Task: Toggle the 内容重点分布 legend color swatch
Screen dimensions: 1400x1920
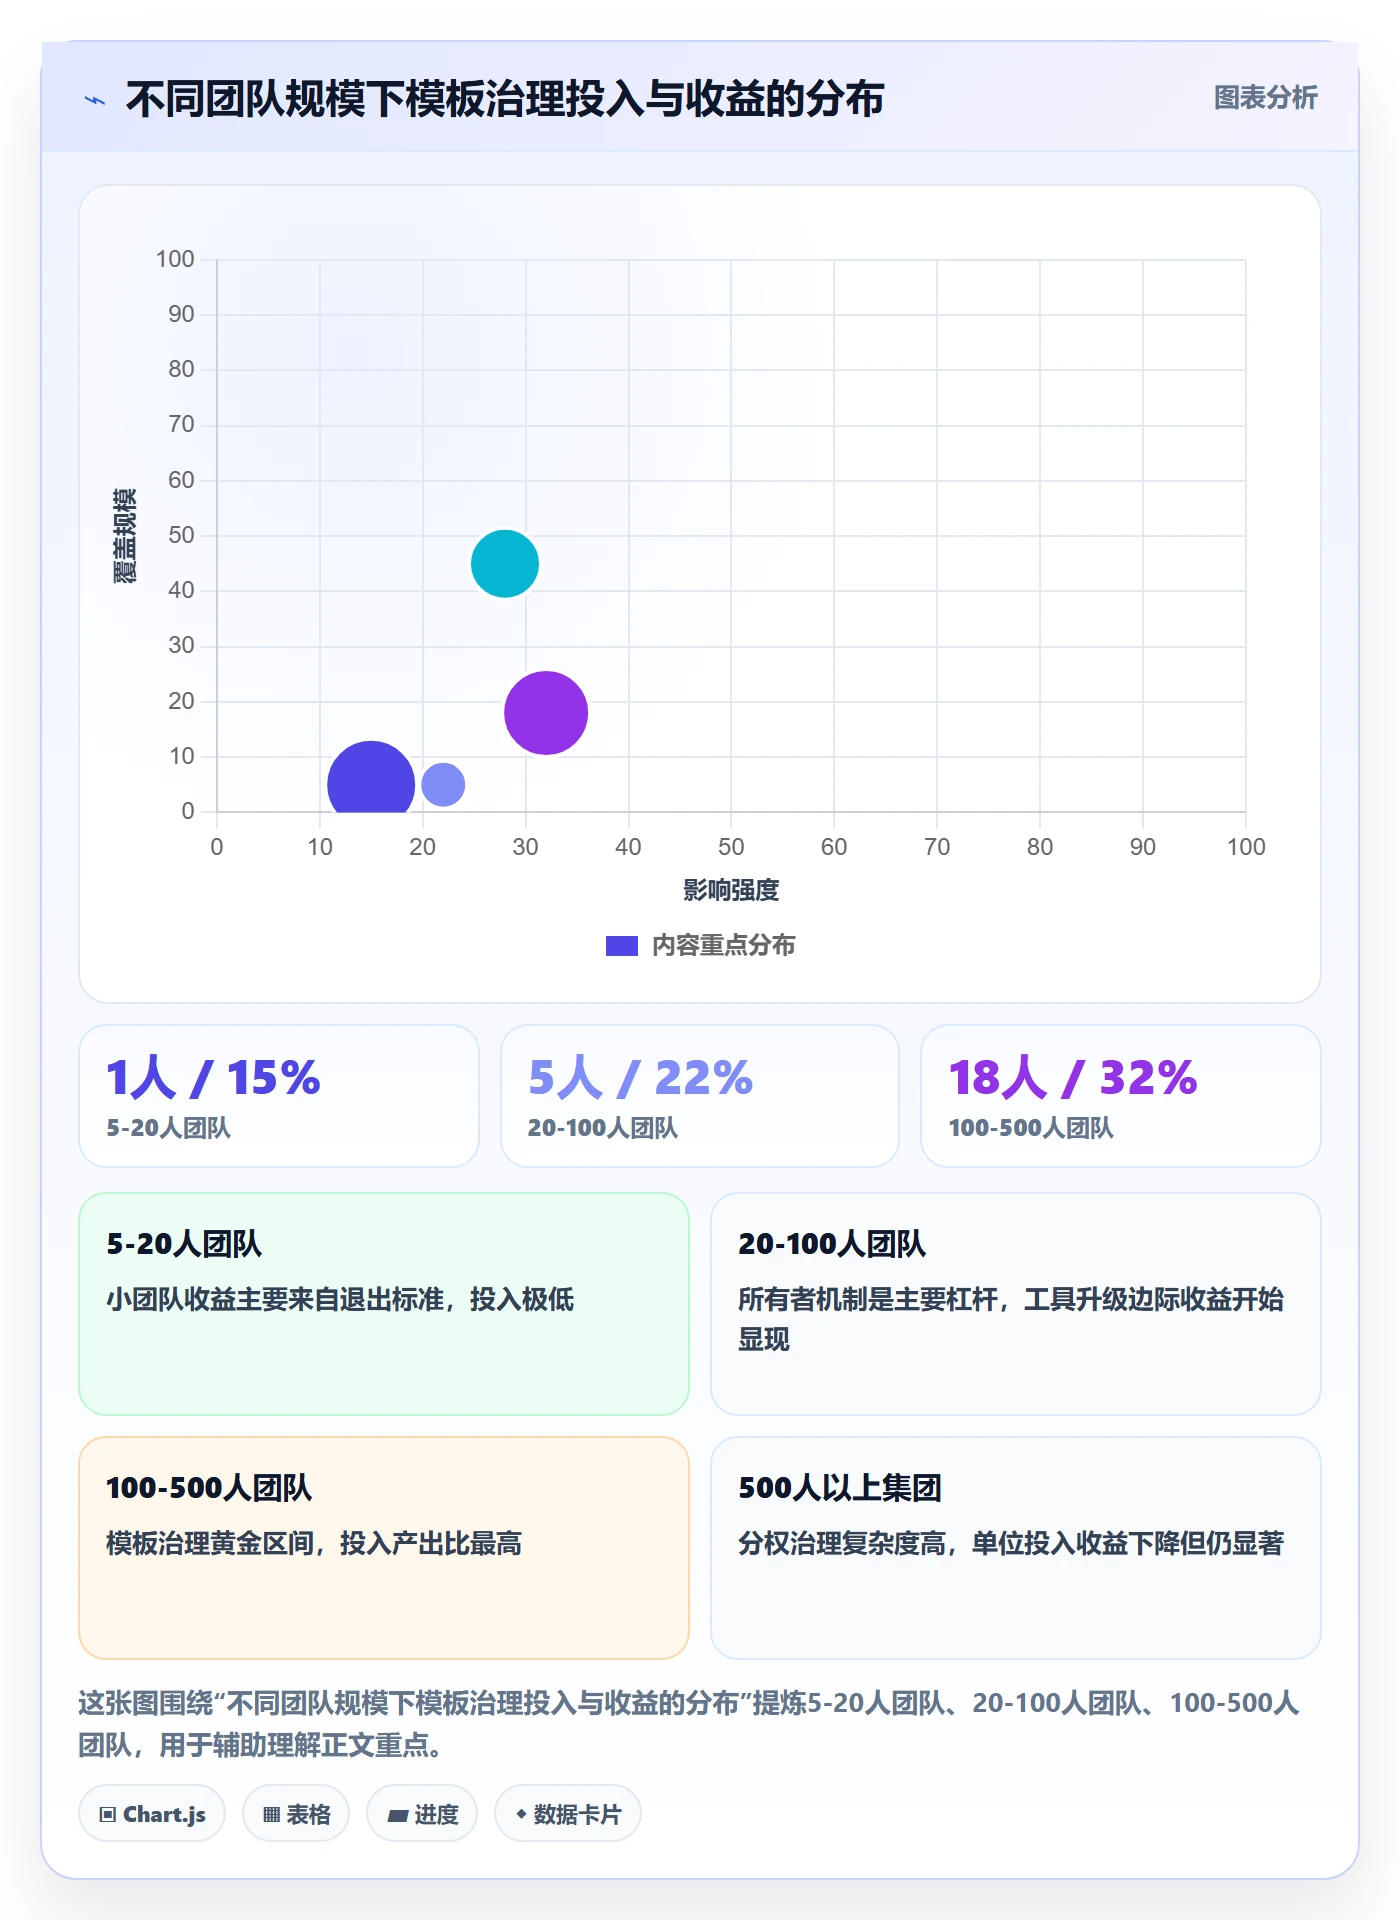Action: [x=621, y=946]
